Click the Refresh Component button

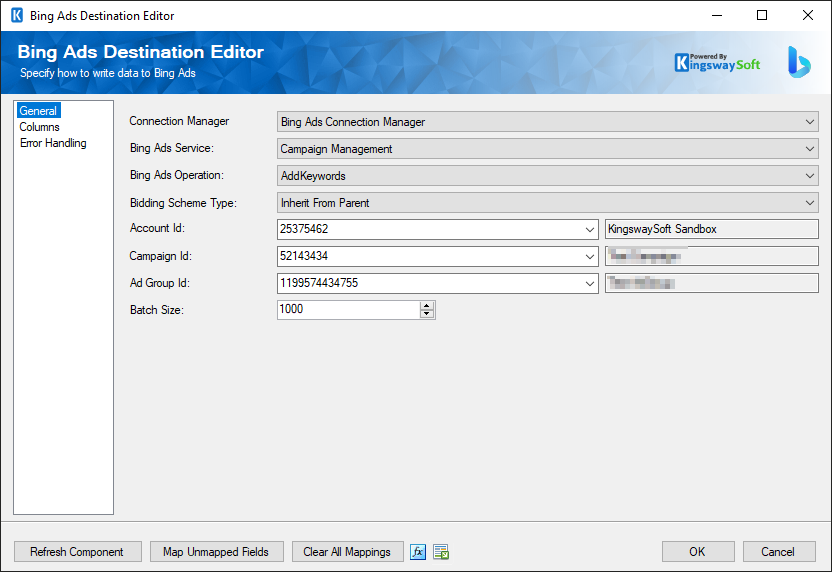pos(77,552)
